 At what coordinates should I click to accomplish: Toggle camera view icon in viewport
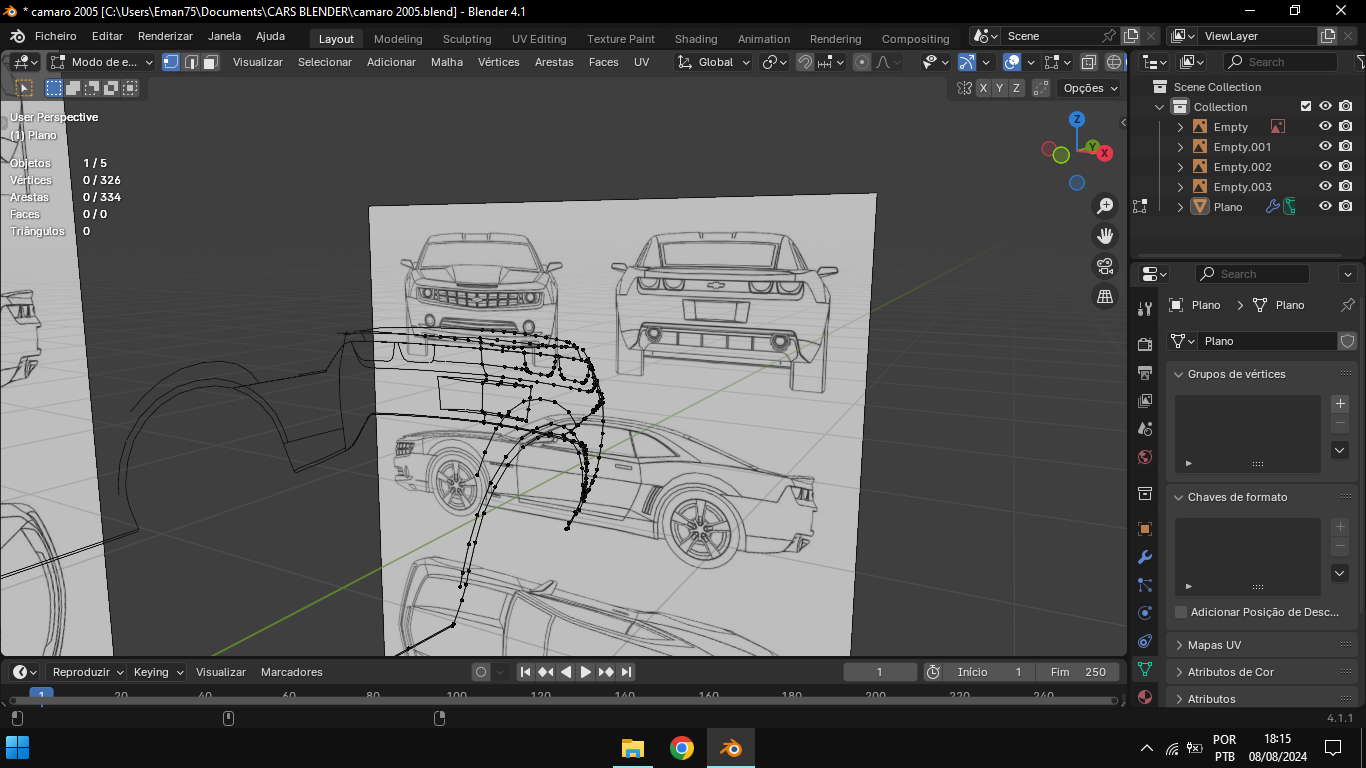[x=1105, y=266]
